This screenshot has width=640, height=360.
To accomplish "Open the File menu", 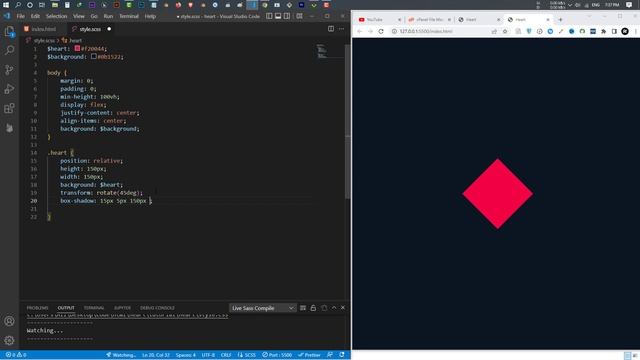I will tap(21, 16).
